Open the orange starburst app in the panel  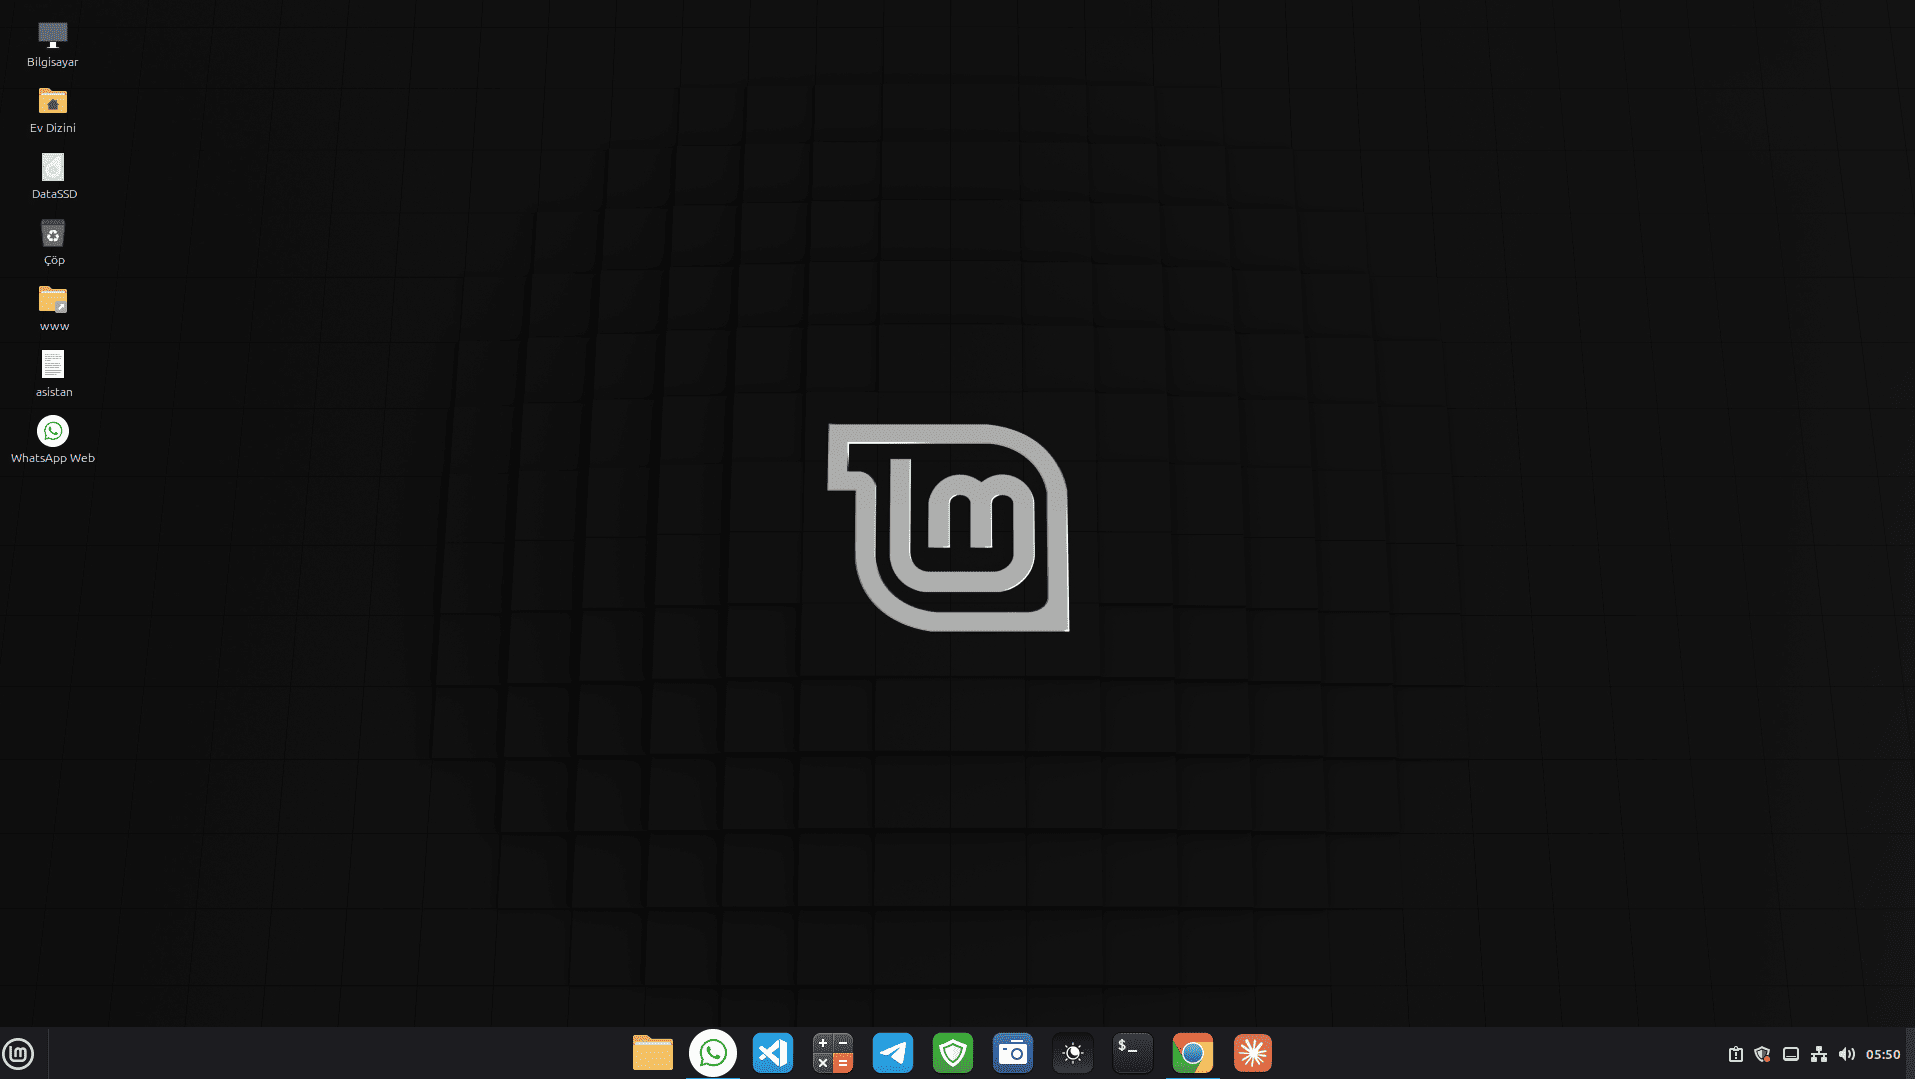pyautogui.click(x=1253, y=1053)
